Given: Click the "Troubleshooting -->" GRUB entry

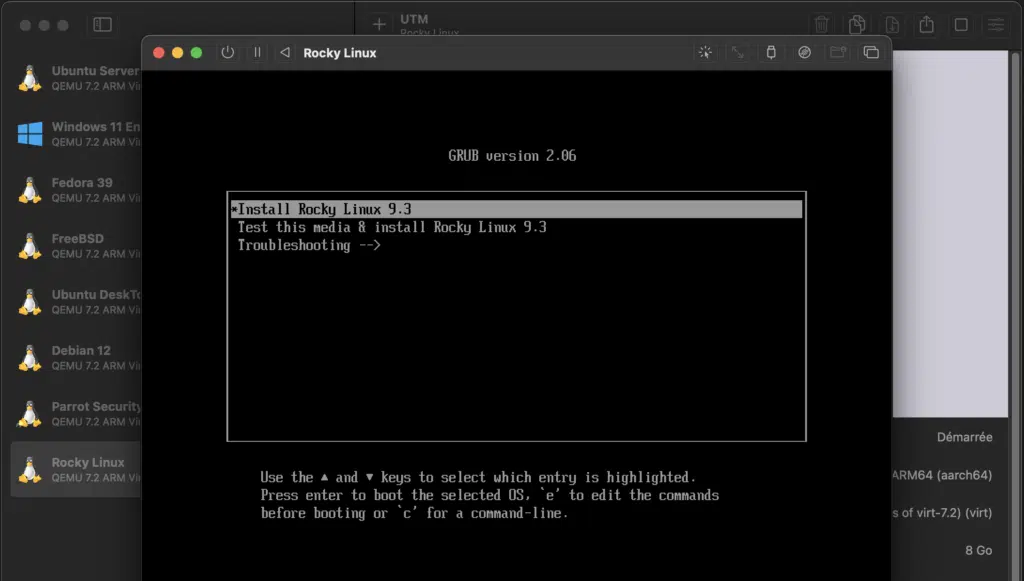Looking at the screenshot, I should 309,245.
